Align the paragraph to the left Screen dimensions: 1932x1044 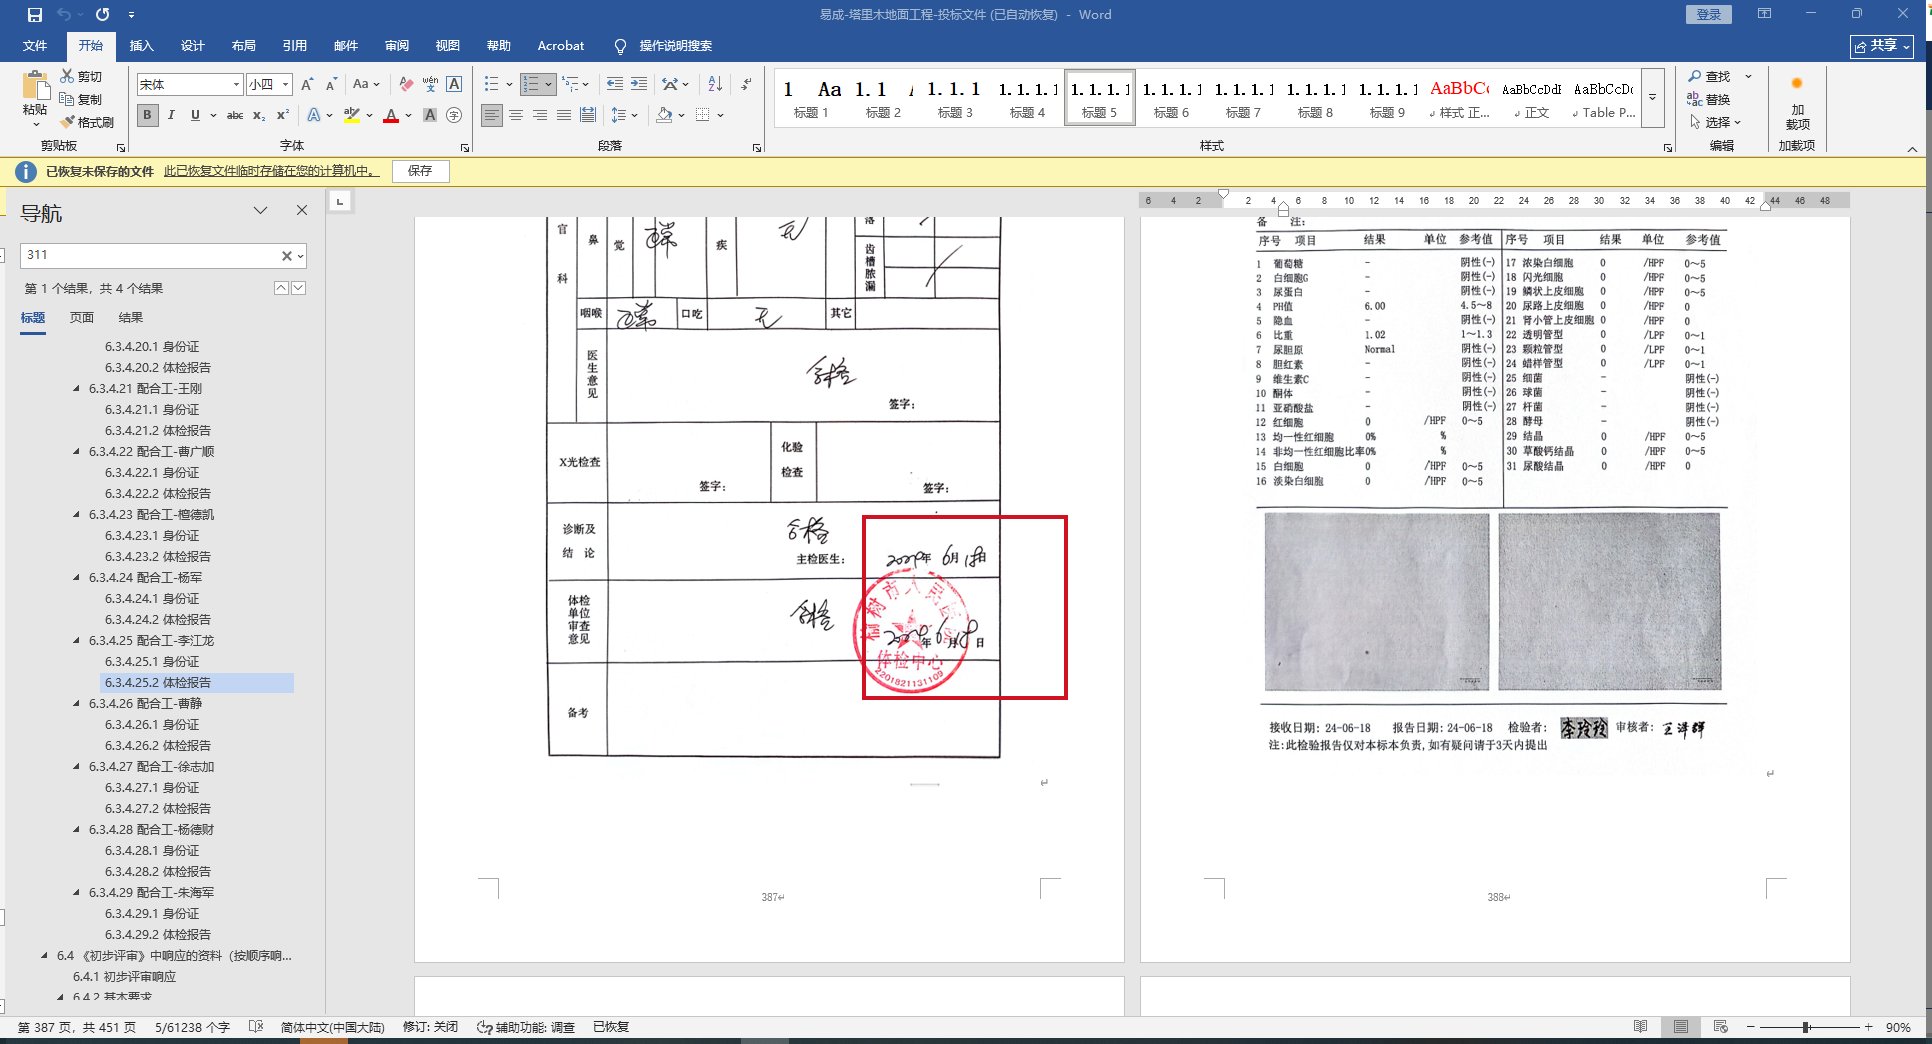[492, 115]
